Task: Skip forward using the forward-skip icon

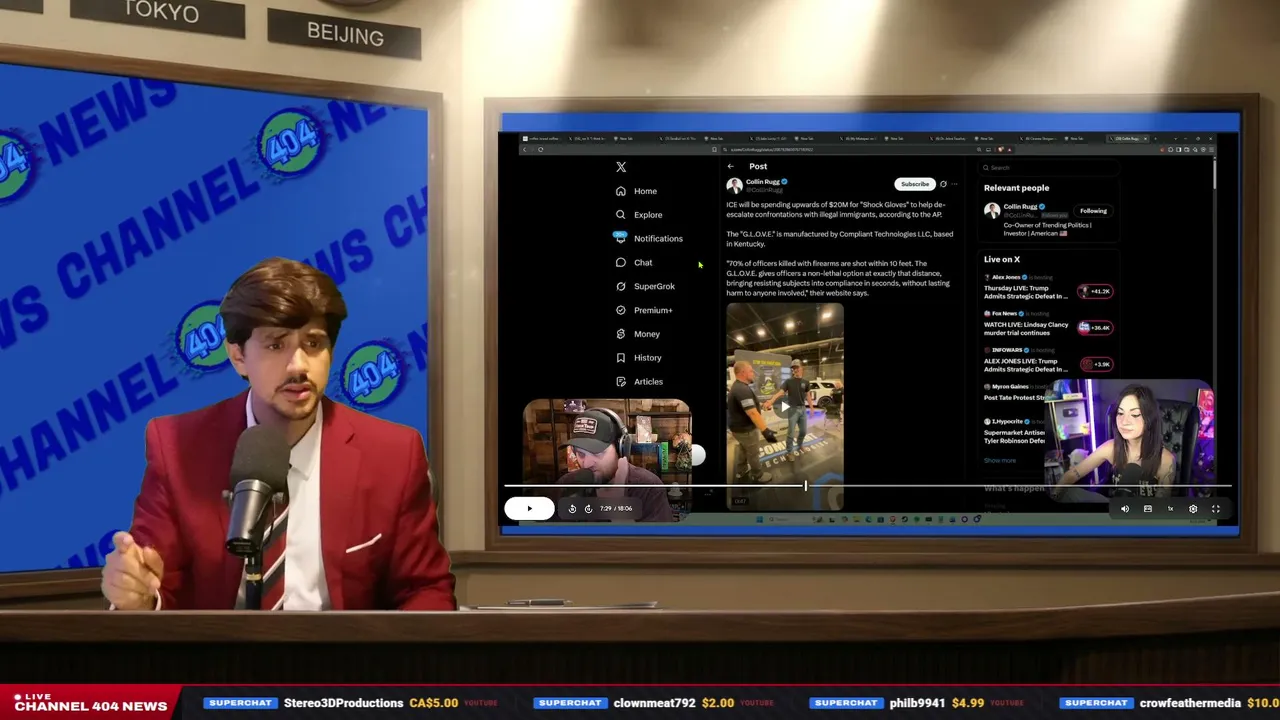Action: (588, 509)
